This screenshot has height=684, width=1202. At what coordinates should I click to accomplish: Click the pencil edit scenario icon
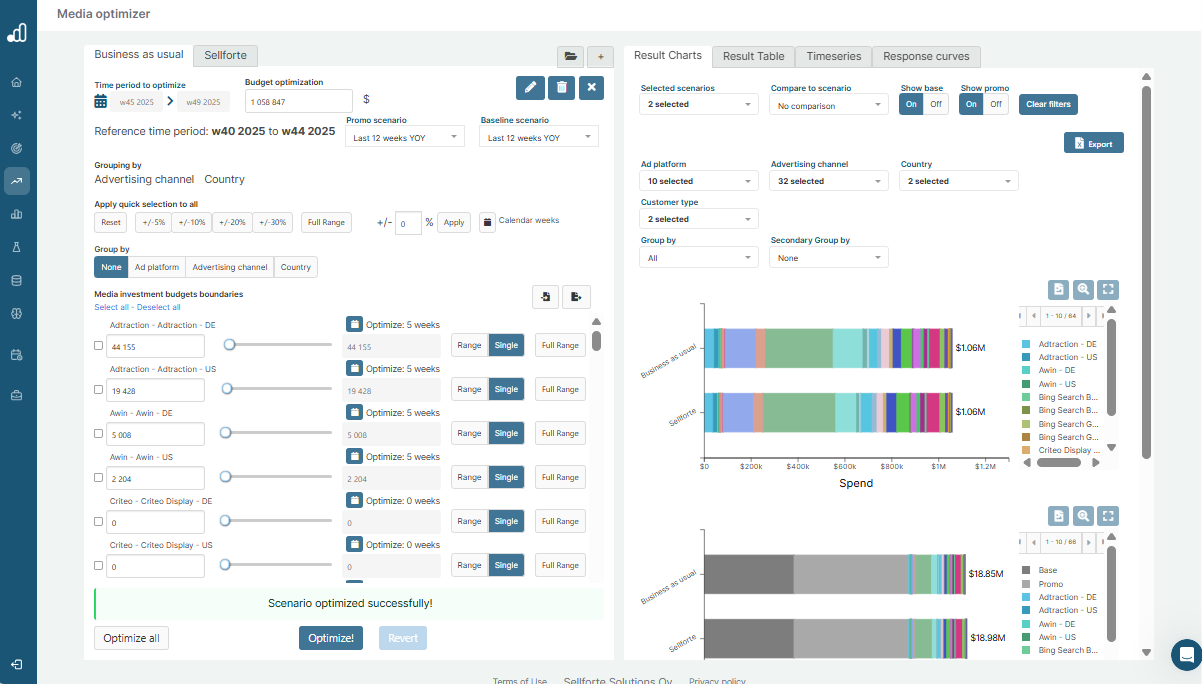[530, 88]
